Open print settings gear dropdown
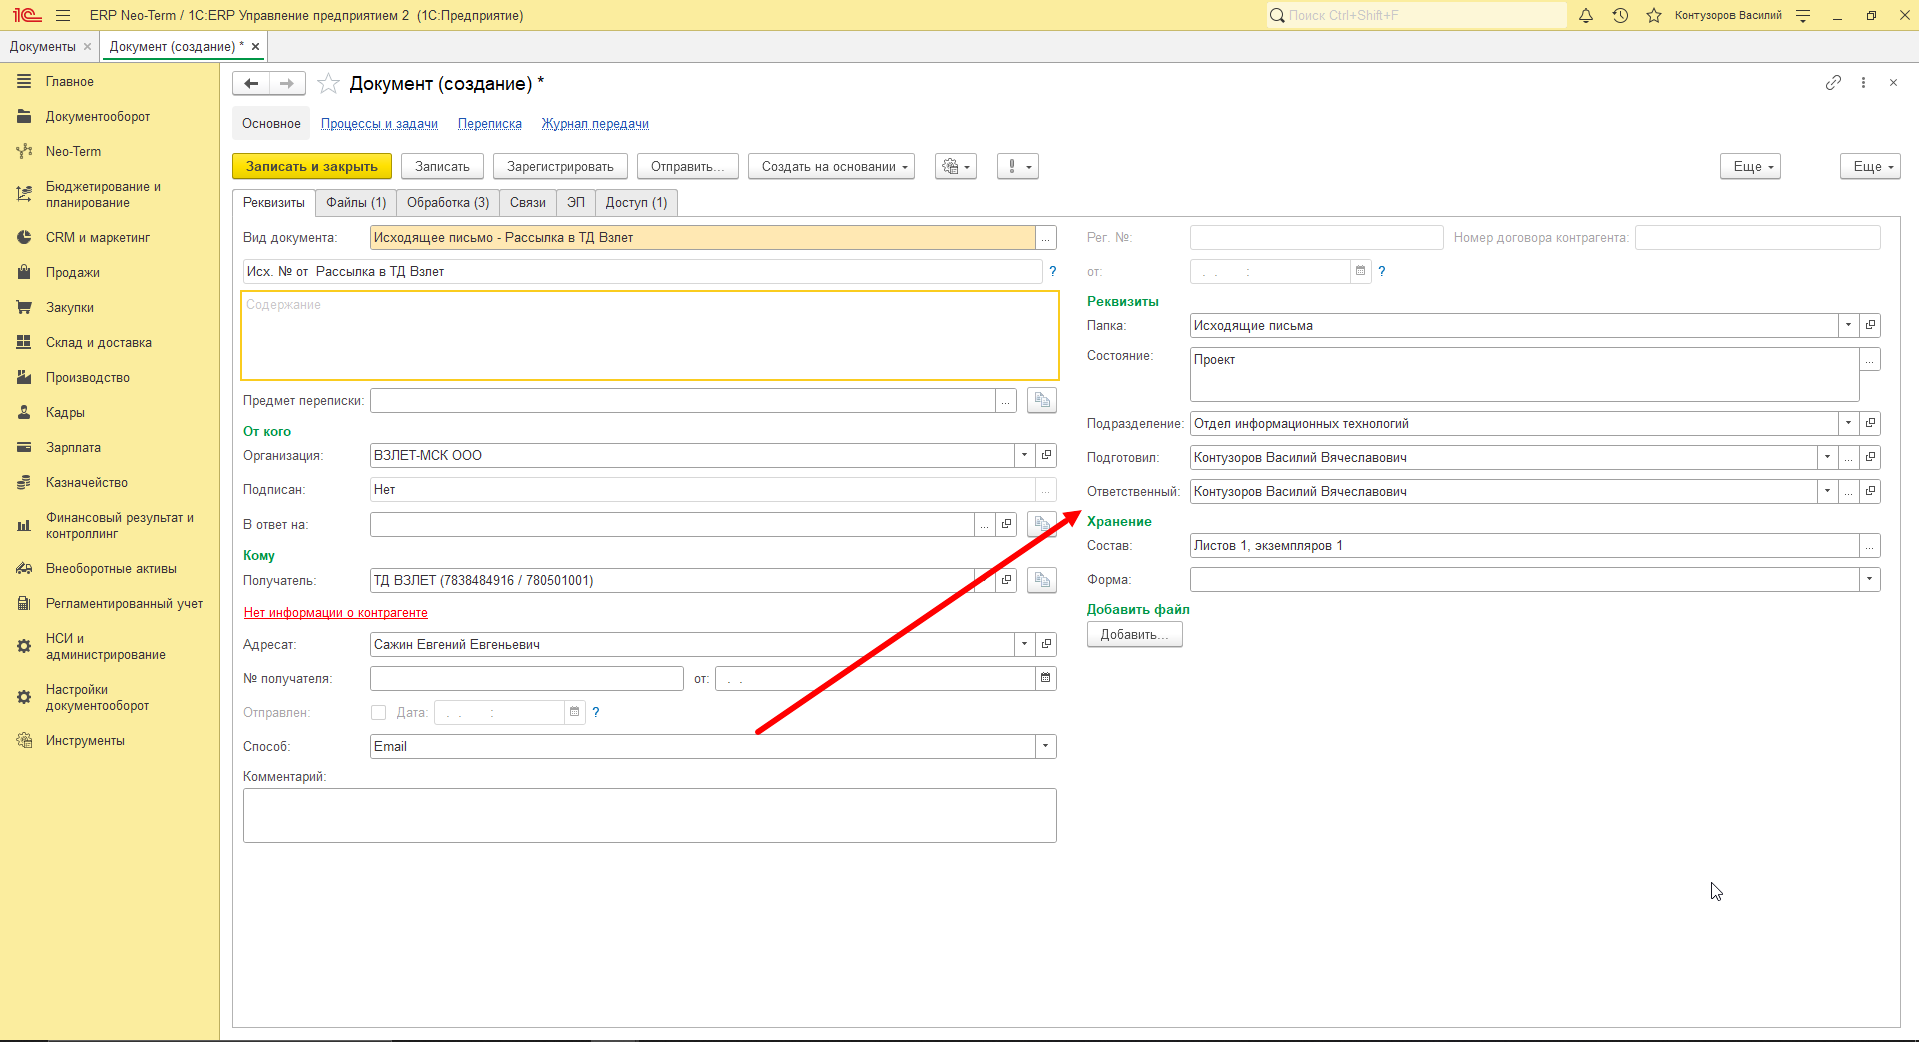The height and width of the screenshot is (1042, 1919). [x=956, y=167]
